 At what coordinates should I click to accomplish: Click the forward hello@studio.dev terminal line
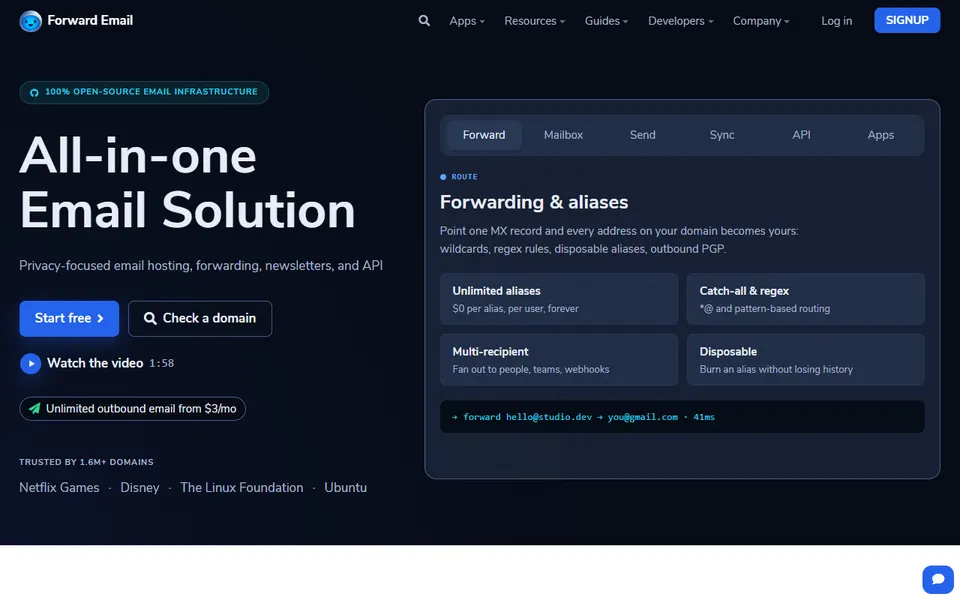tap(682, 417)
